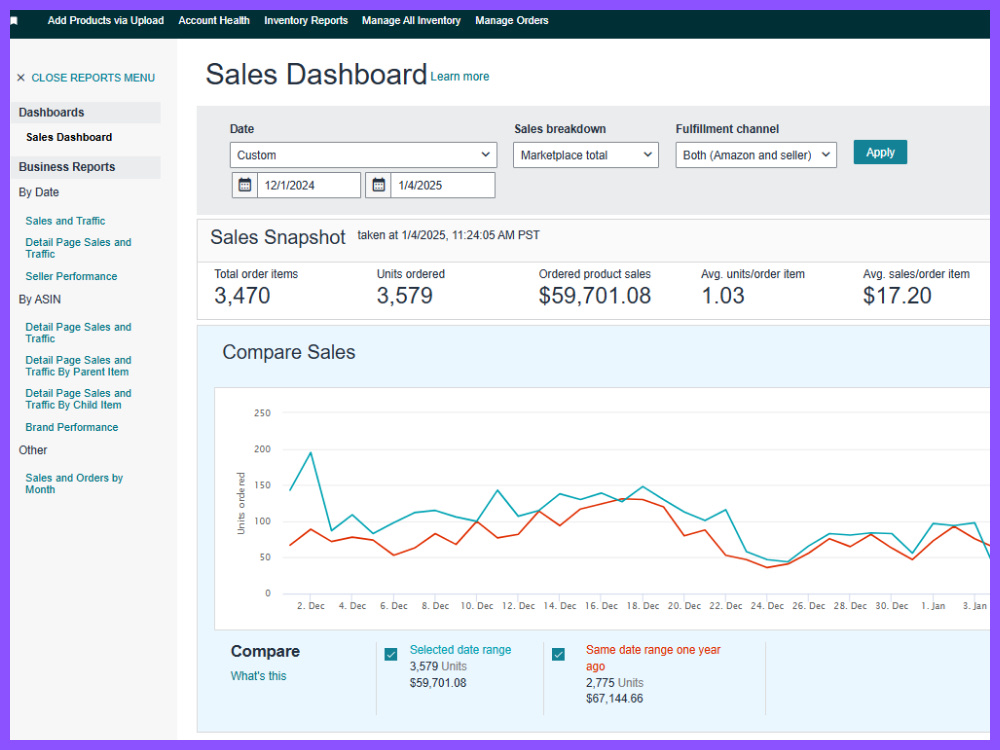The height and width of the screenshot is (750, 1000).
Task: Open By ASIN Detail Page Sales and Traffic
Action: point(78,333)
